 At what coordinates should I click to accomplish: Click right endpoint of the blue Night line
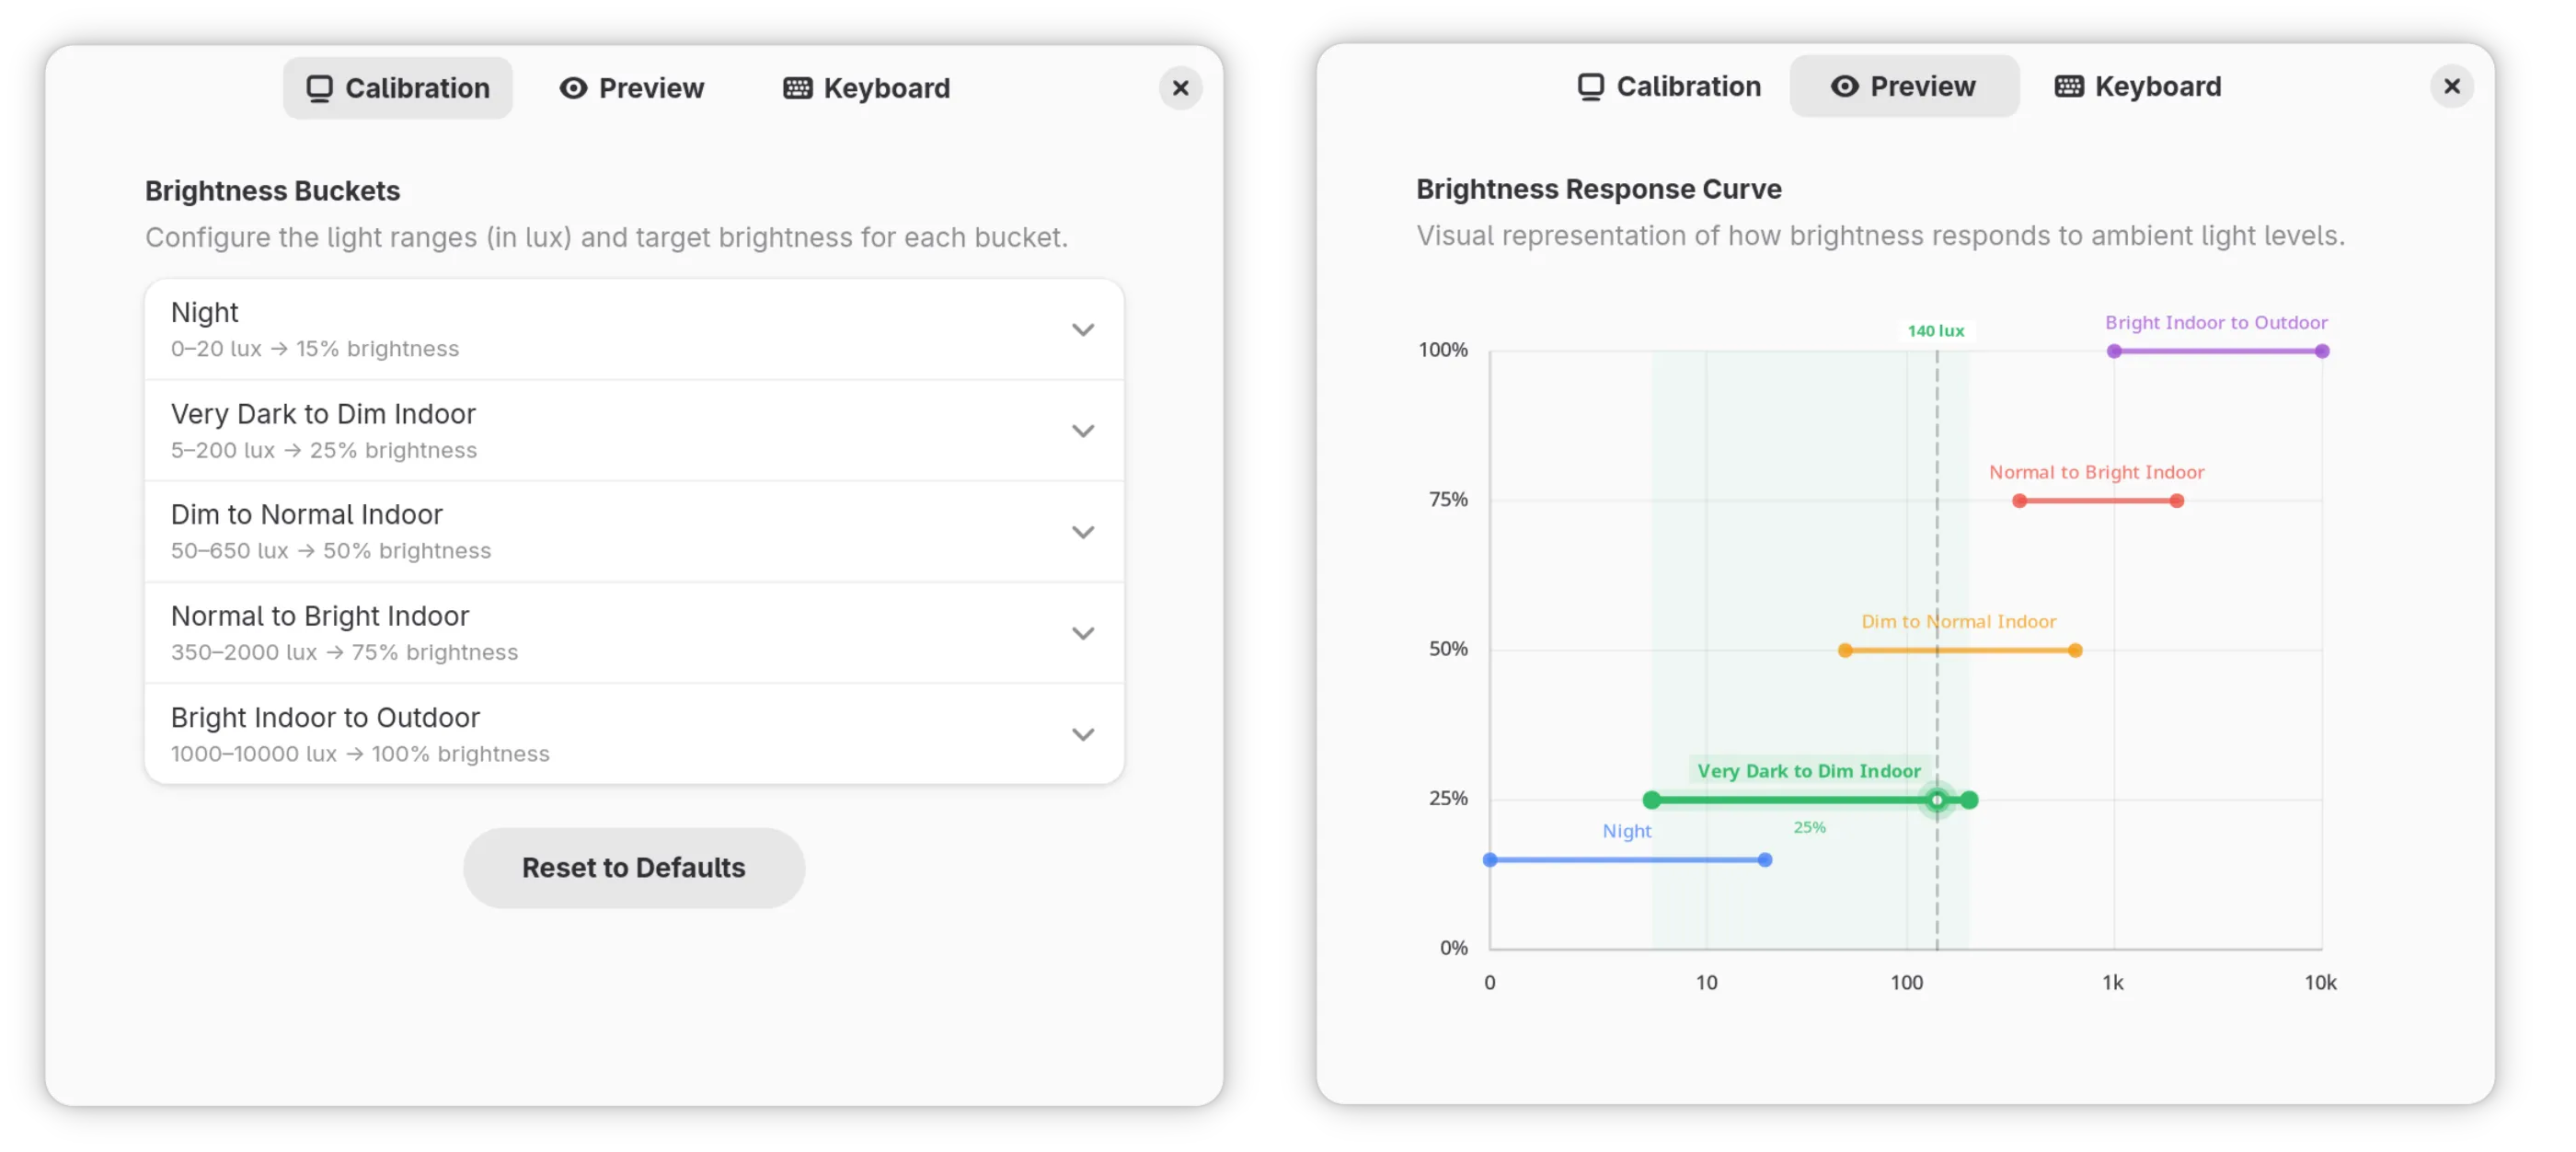1765,860
